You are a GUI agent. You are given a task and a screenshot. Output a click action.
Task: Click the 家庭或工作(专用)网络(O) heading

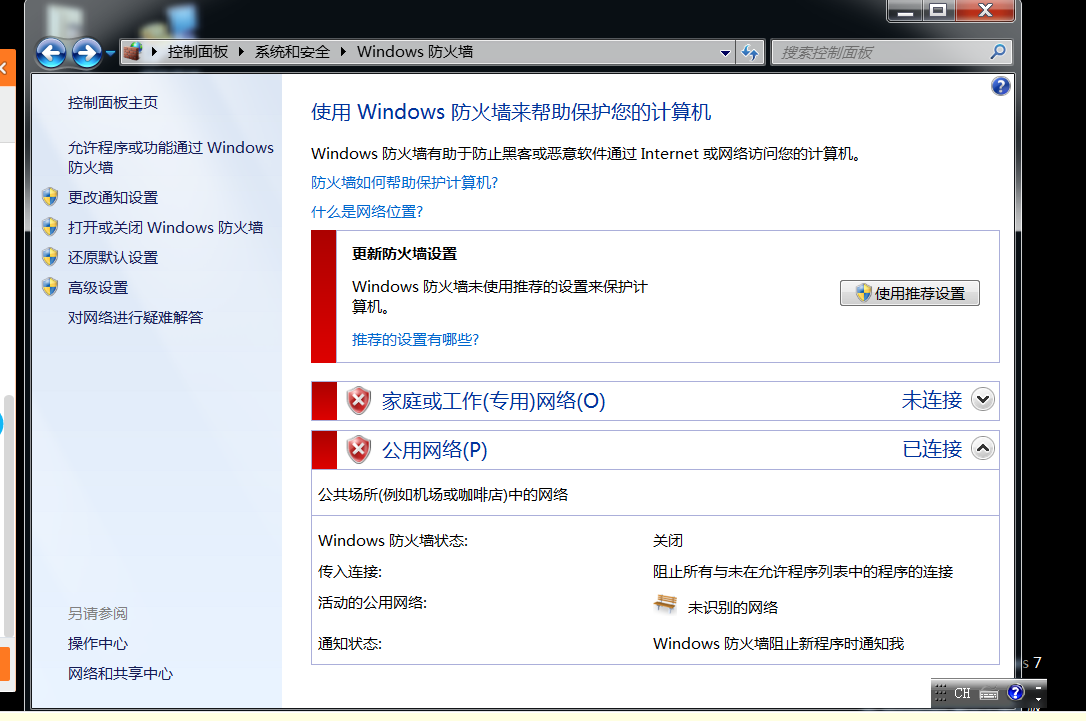[493, 401]
